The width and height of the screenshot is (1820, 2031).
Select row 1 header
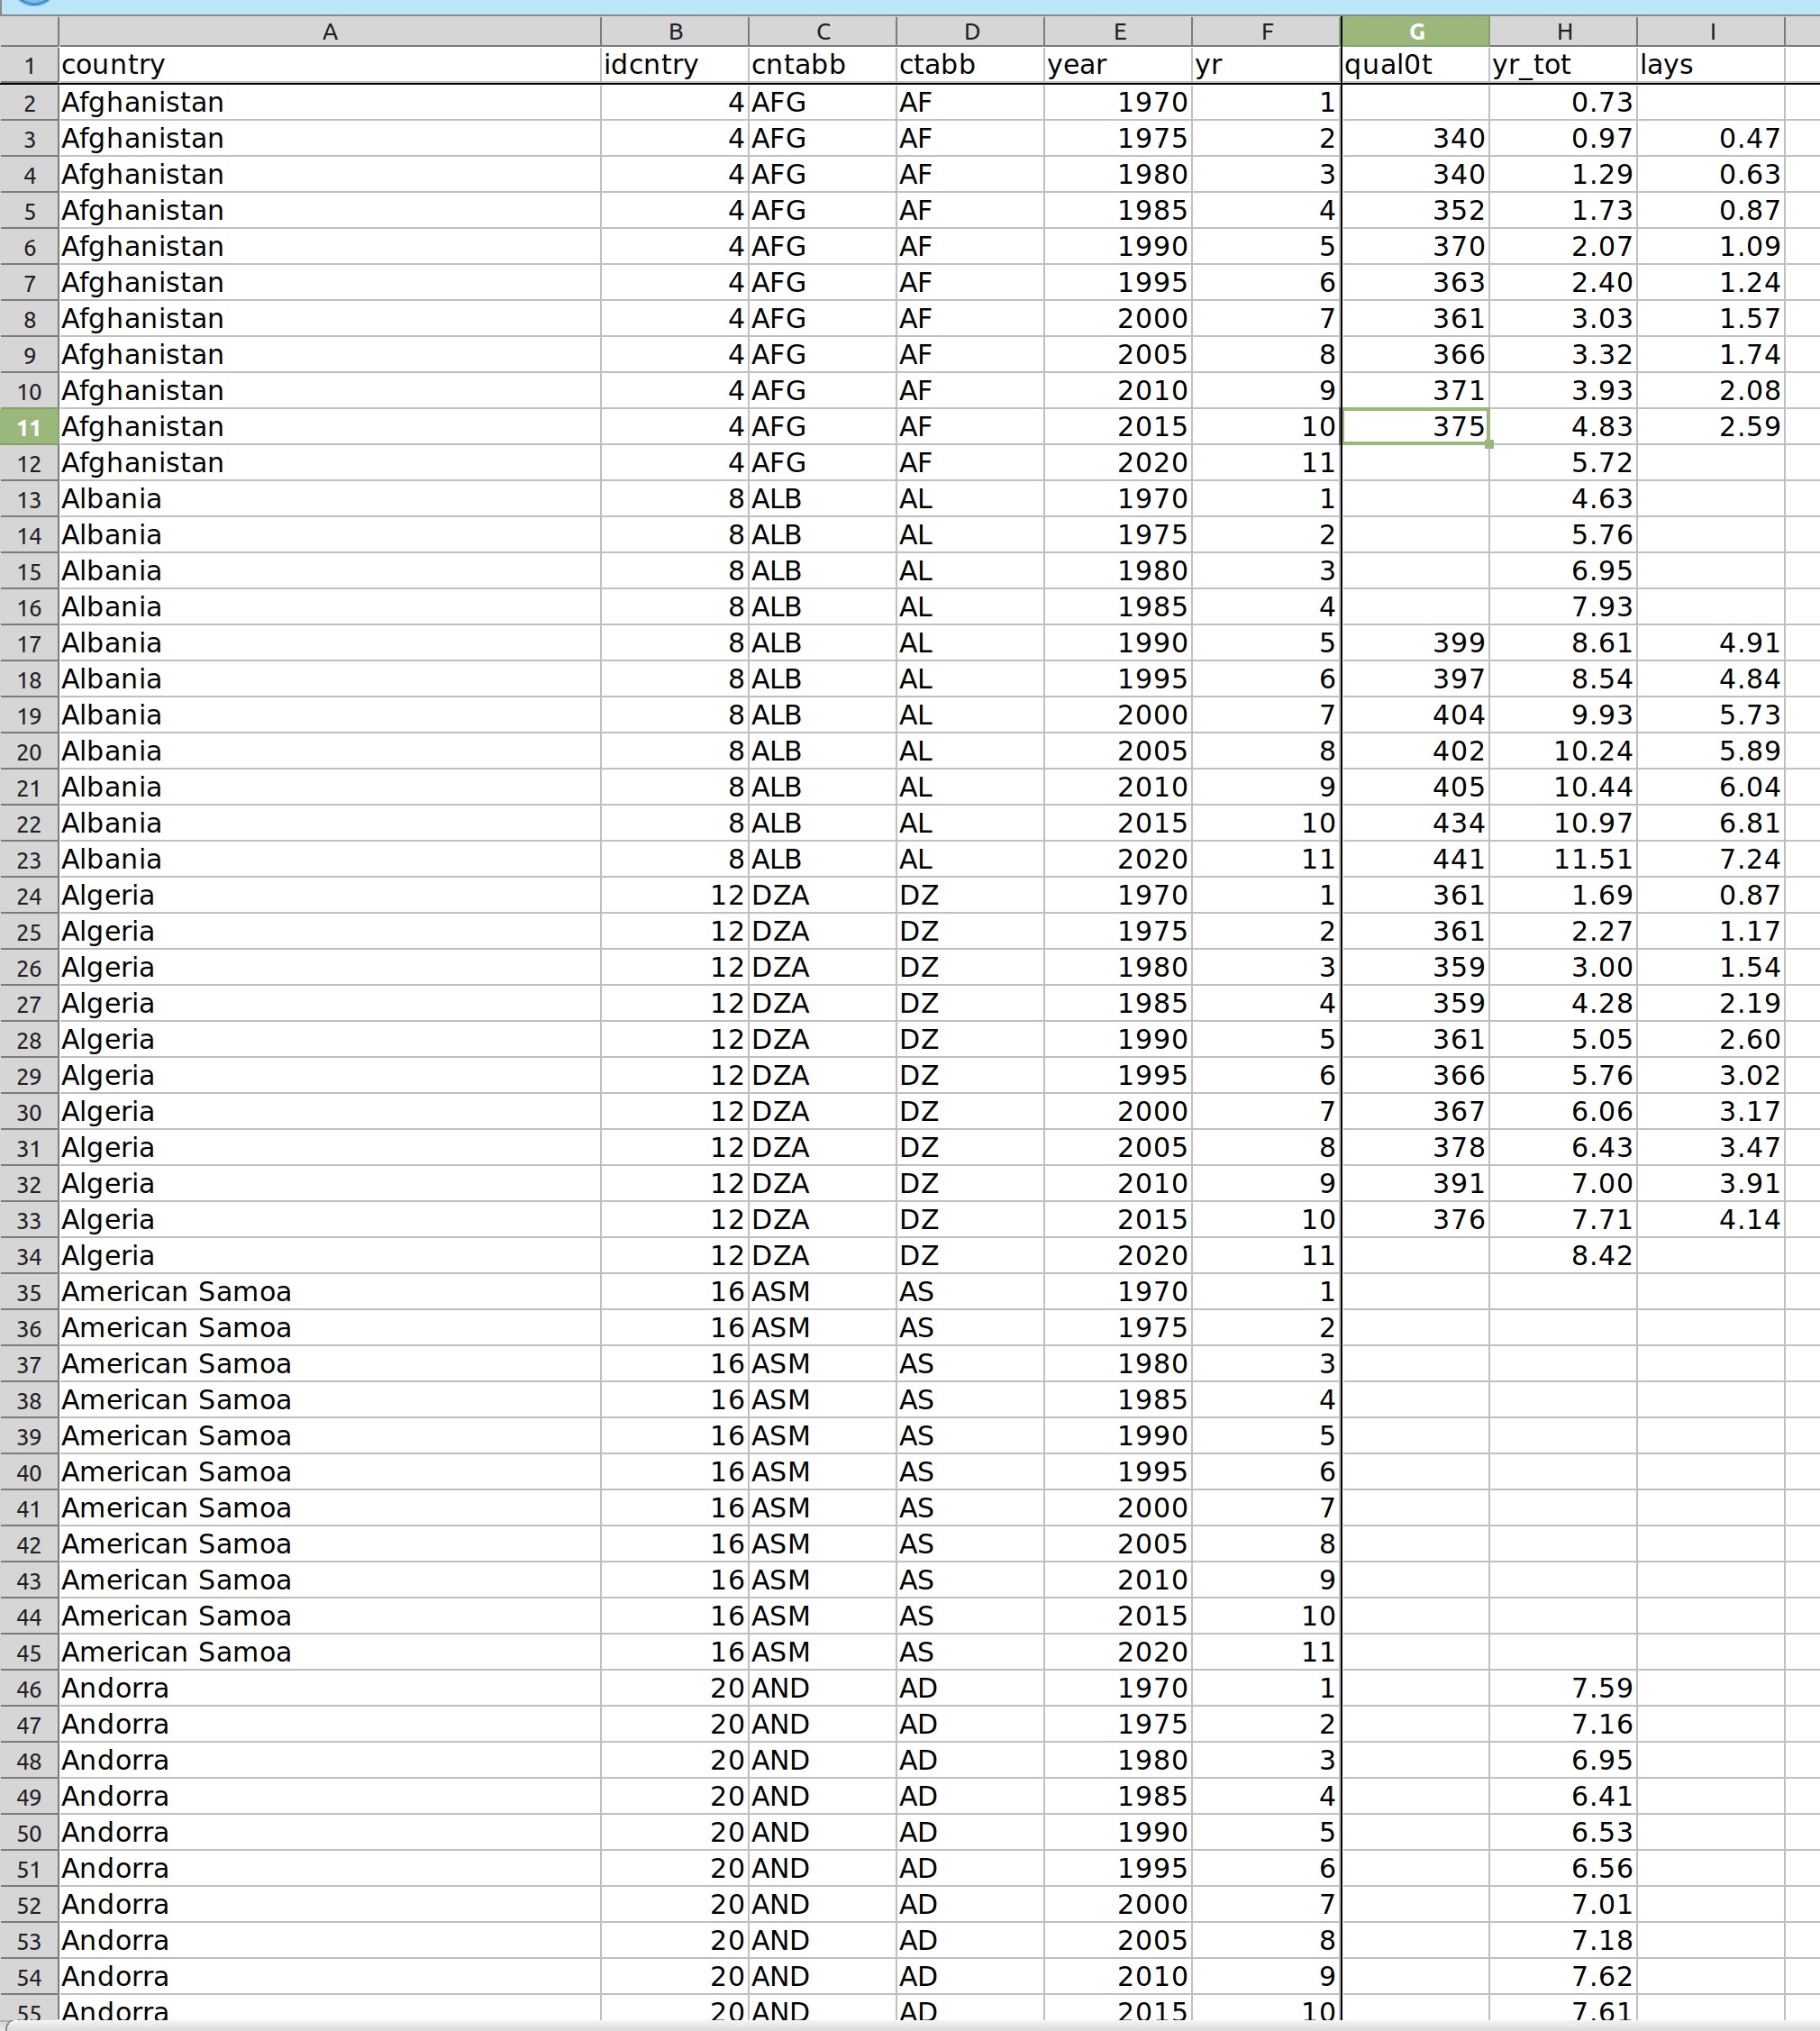point(29,65)
